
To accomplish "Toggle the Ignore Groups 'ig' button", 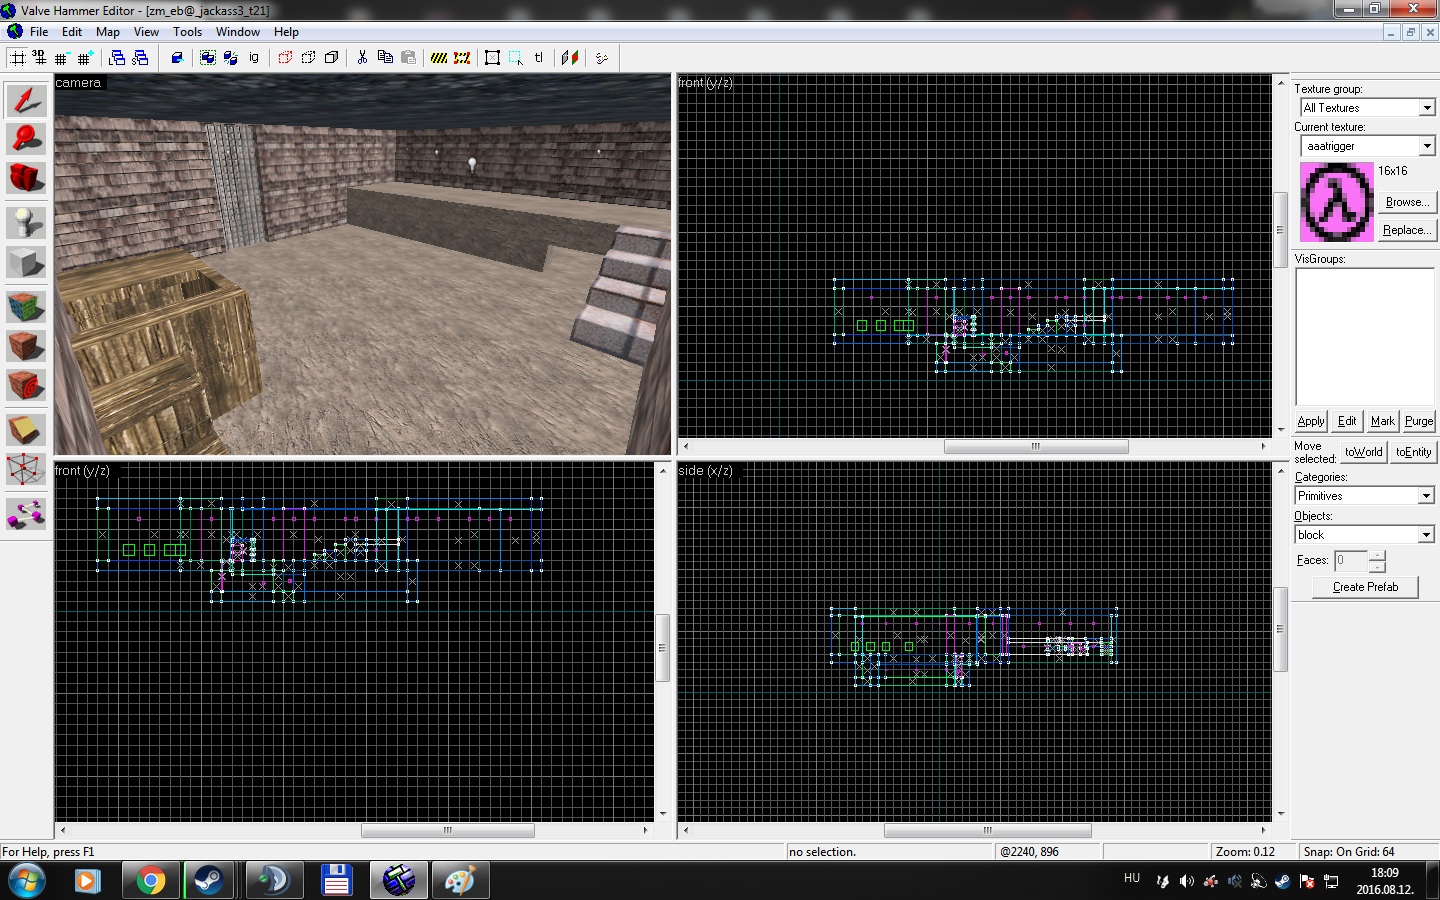I will [x=254, y=58].
